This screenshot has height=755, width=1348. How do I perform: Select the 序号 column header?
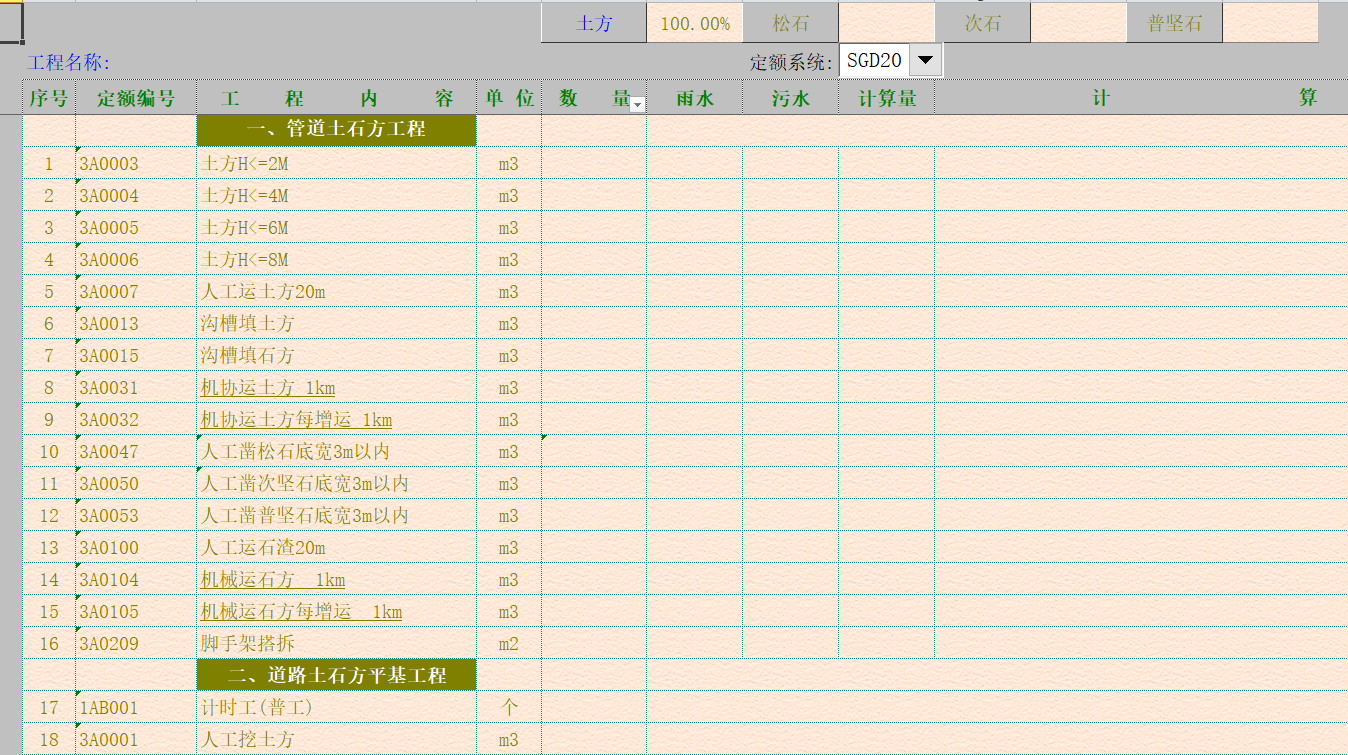[49, 98]
